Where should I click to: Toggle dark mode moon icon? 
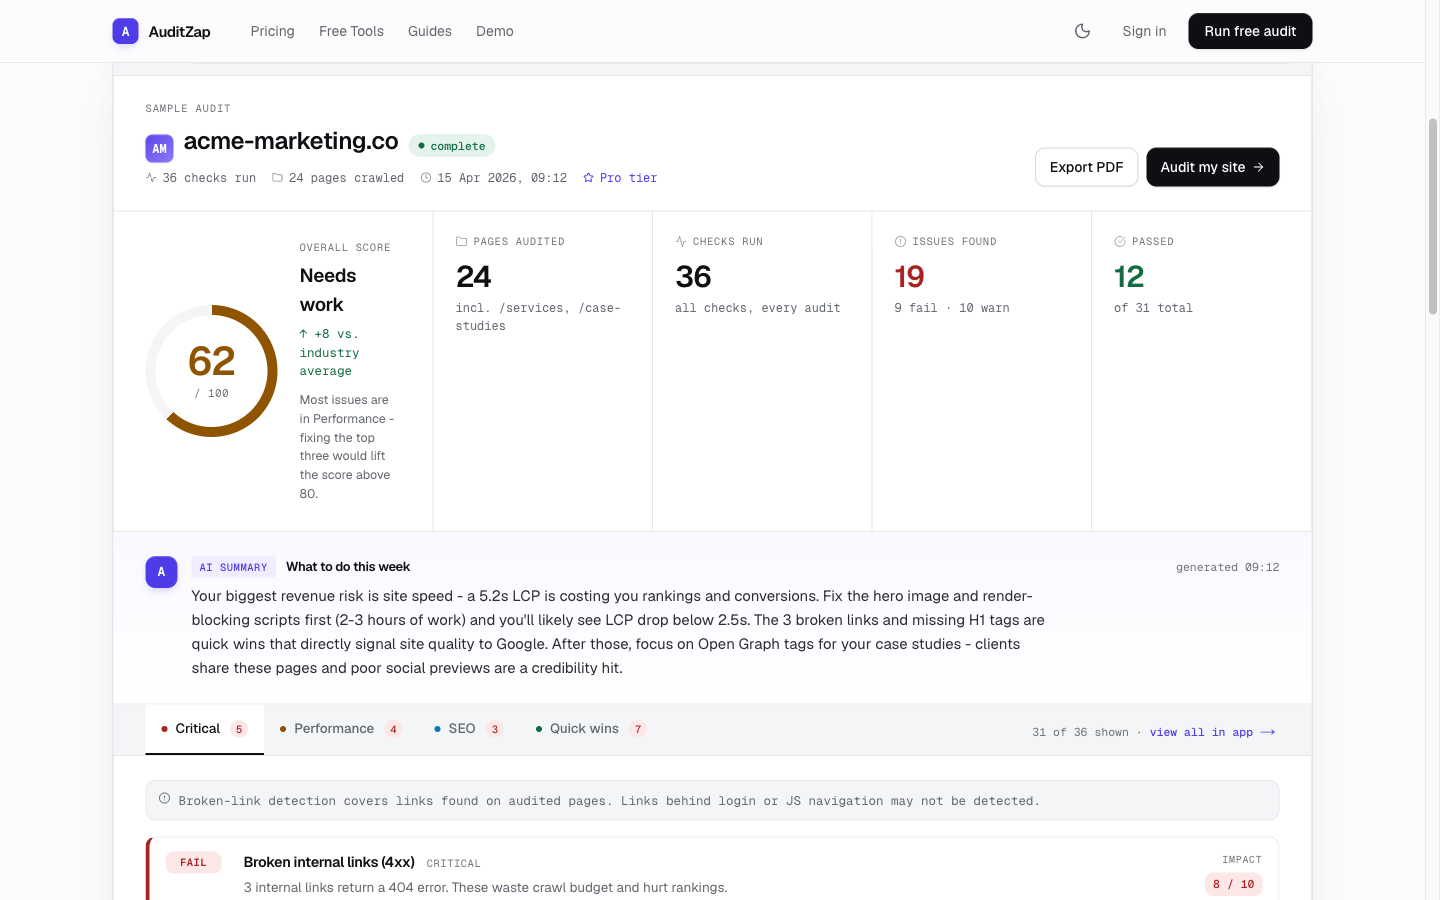point(1082,31)
